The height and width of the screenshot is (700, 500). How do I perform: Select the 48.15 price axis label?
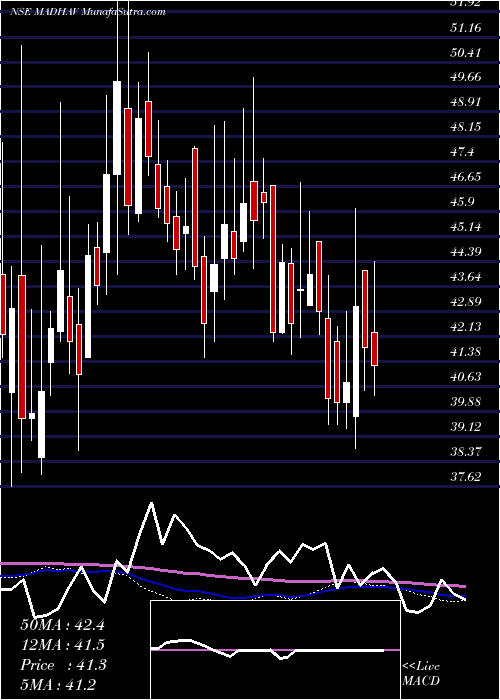click(466, 127)
